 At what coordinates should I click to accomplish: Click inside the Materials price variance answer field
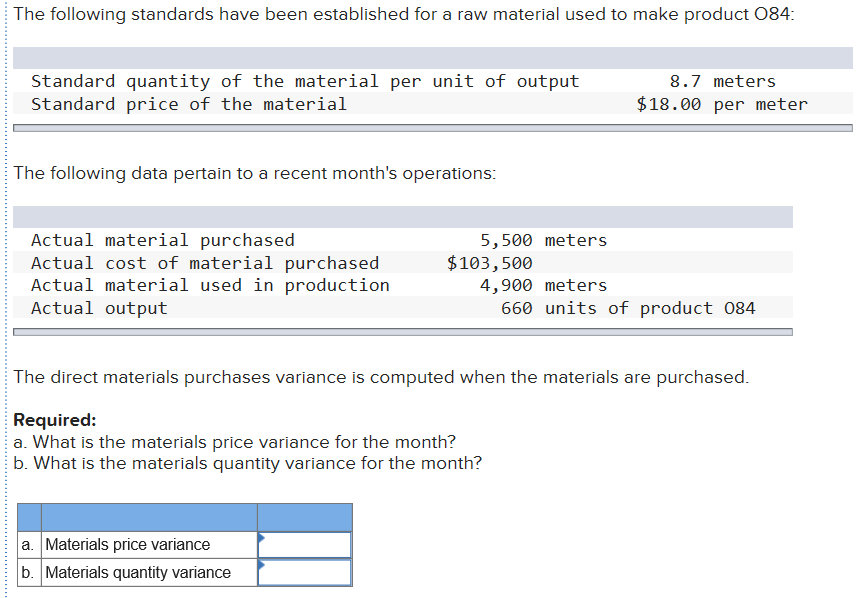click(308, 545)
